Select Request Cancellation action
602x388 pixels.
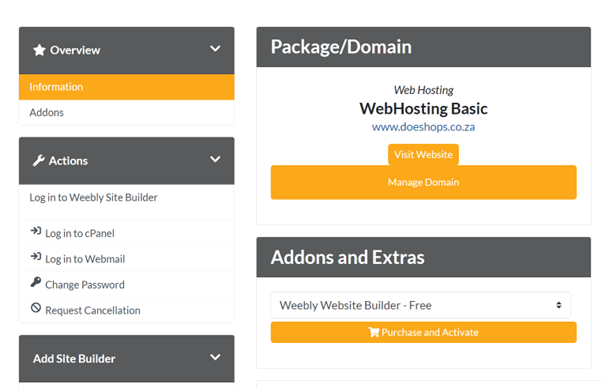[127, 310]
